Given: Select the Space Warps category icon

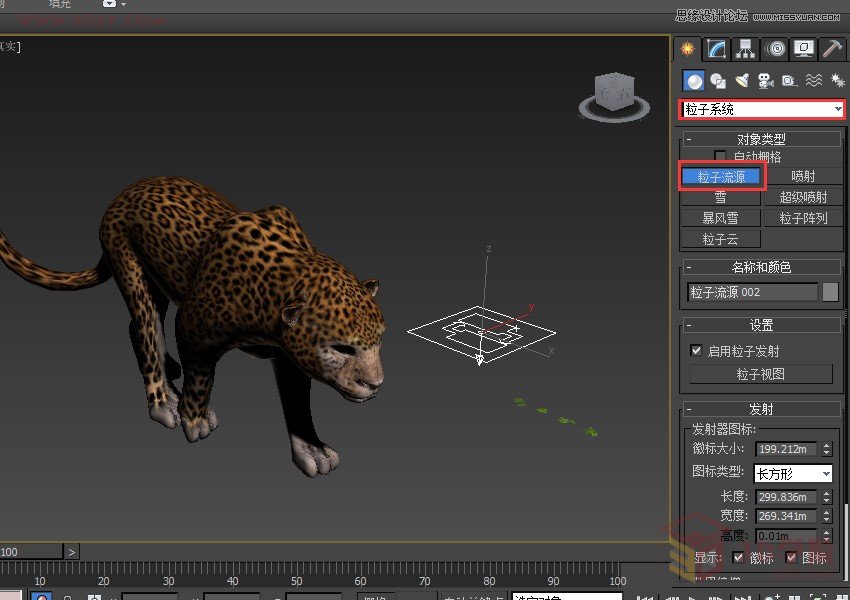Looking at the screenshot, I should [814, 81].
